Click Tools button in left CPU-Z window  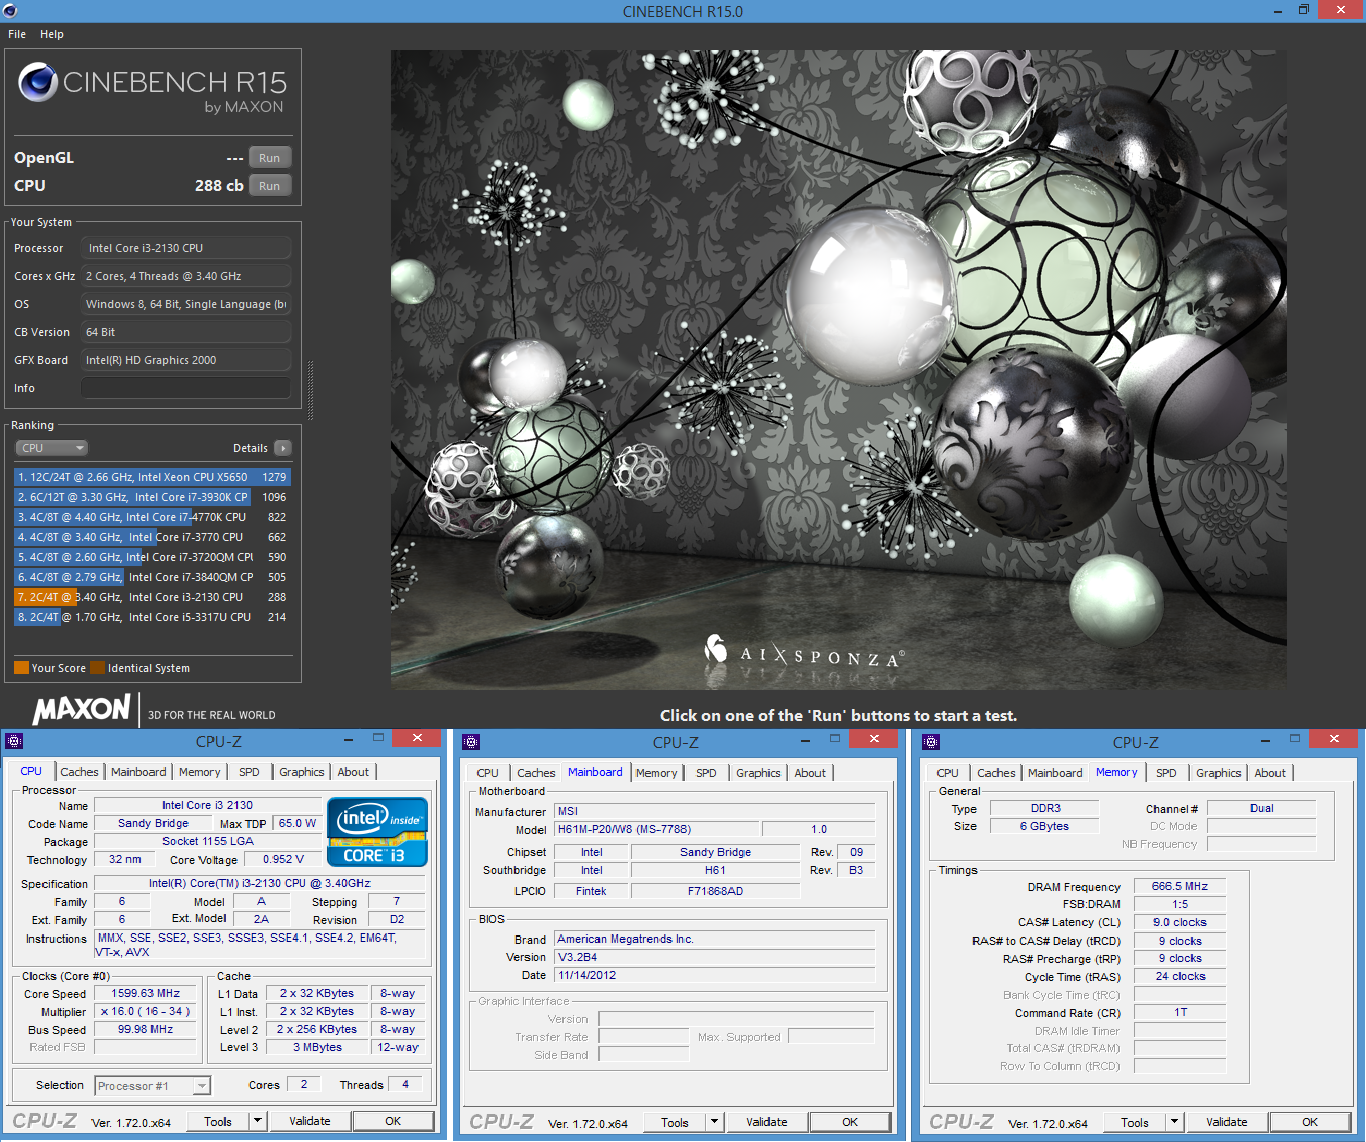(218, 1121)
